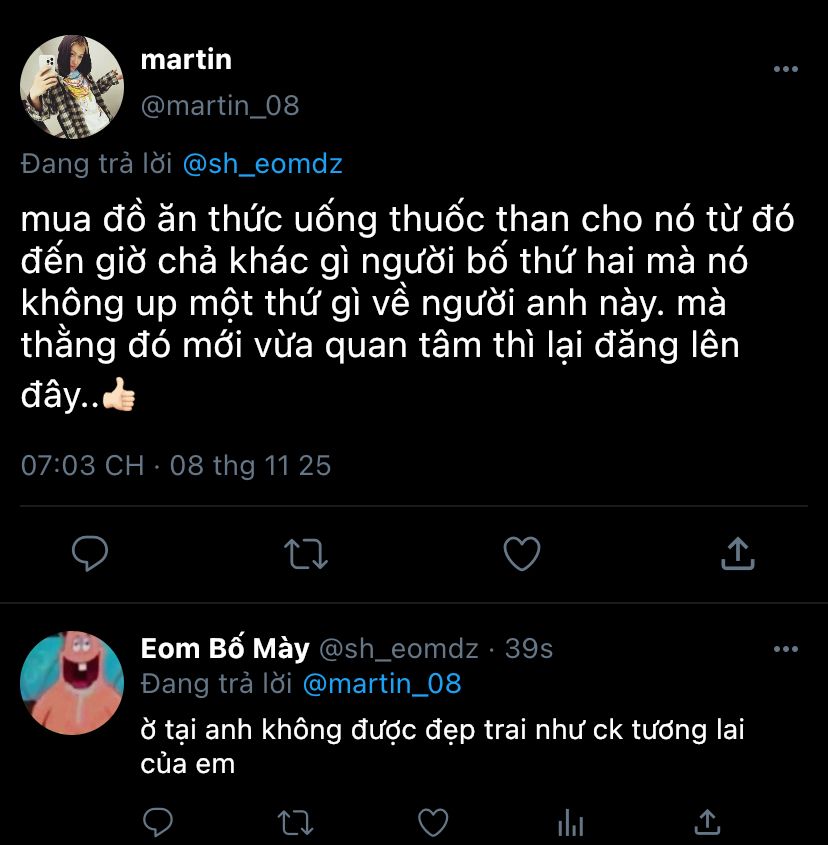Screen dimensions: 828x845
Task: Reply to Eom Bố Mày's comment
Action: tap(158, 822)
